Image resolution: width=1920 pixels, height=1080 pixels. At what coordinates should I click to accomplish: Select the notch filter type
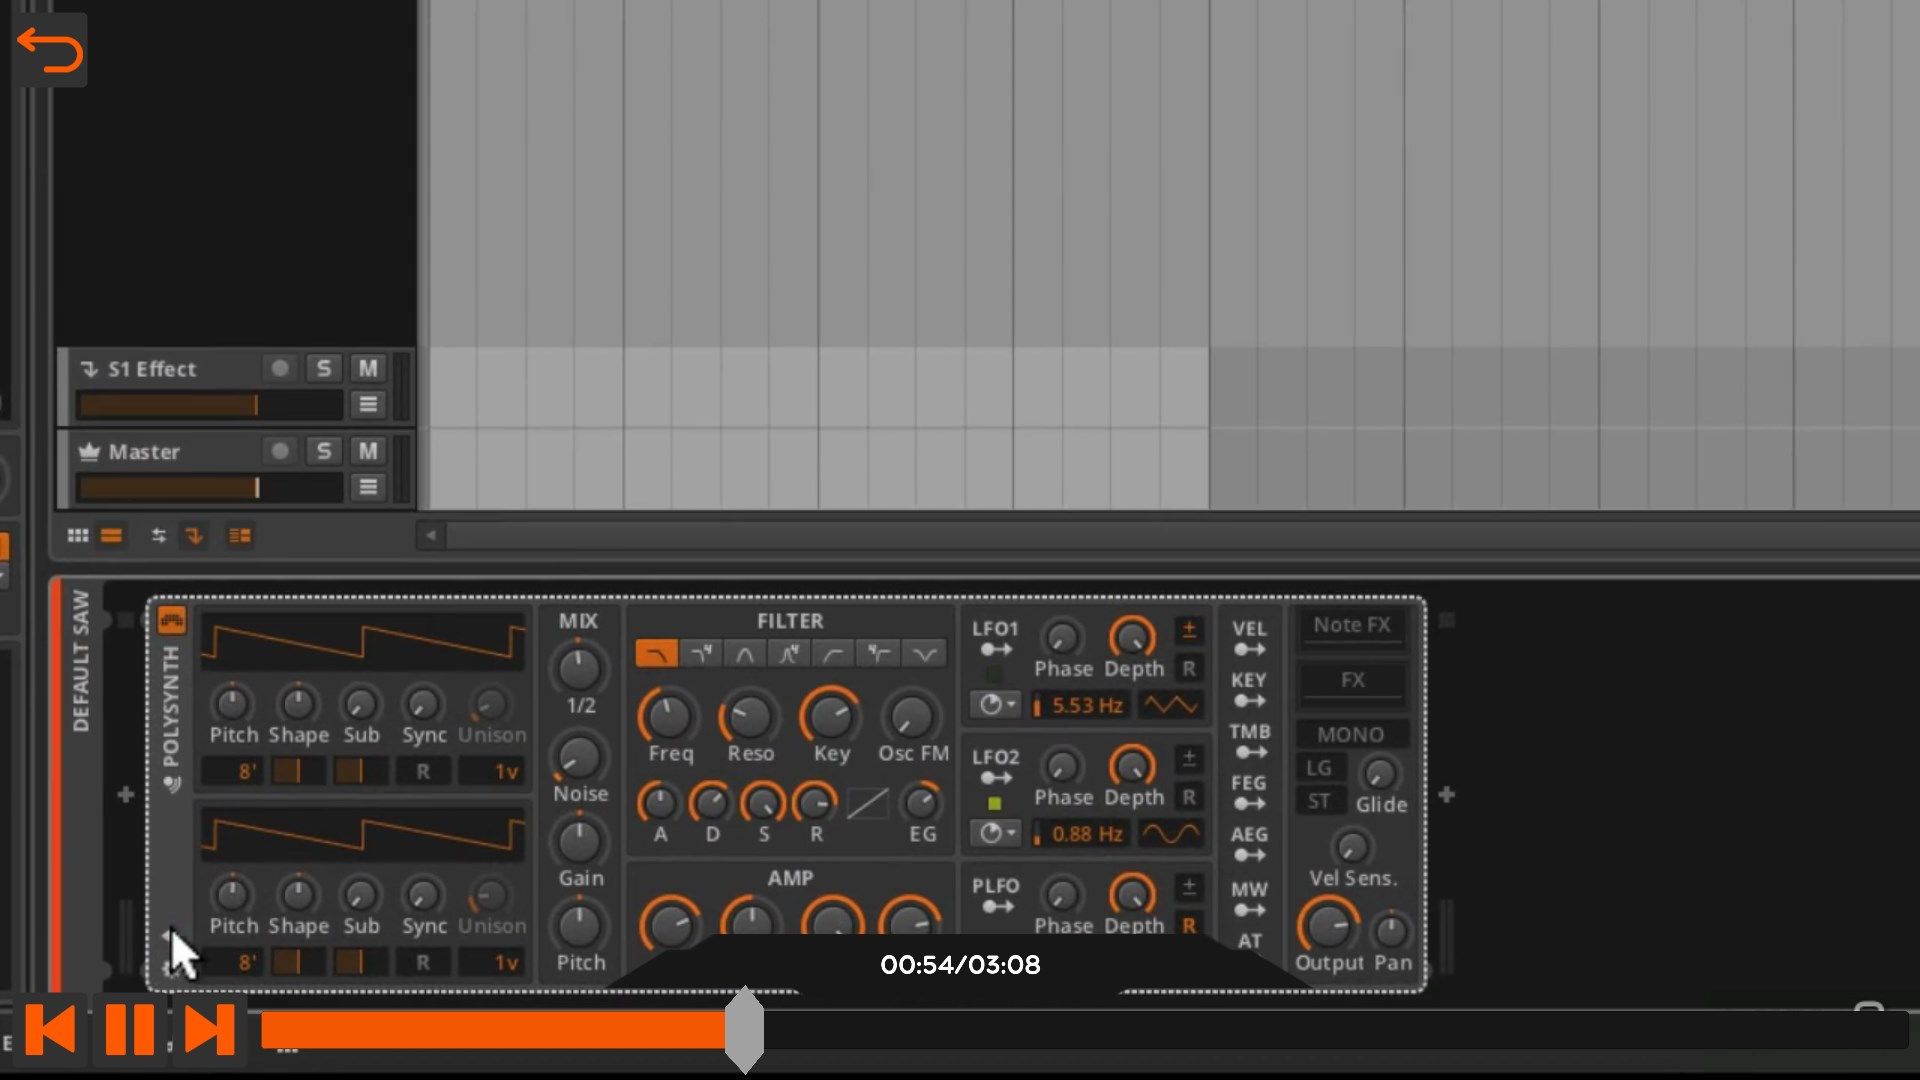924,654
